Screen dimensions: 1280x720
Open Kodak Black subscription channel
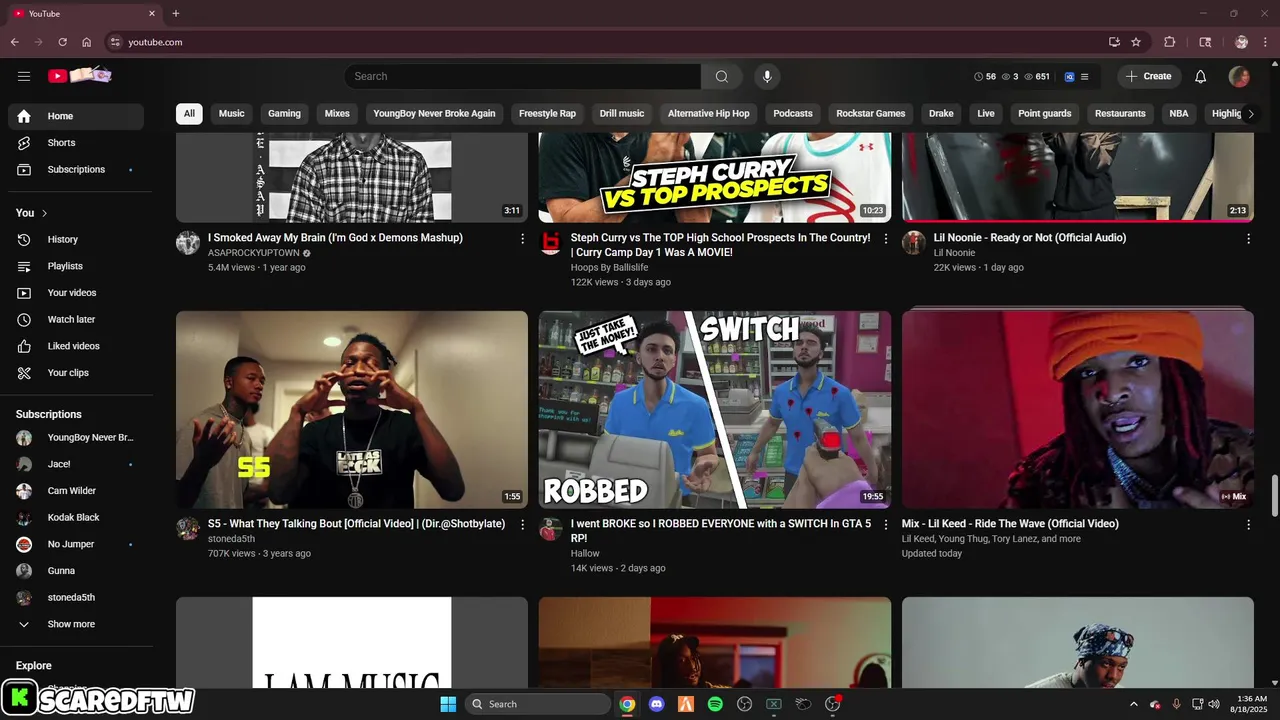[76, 518]
